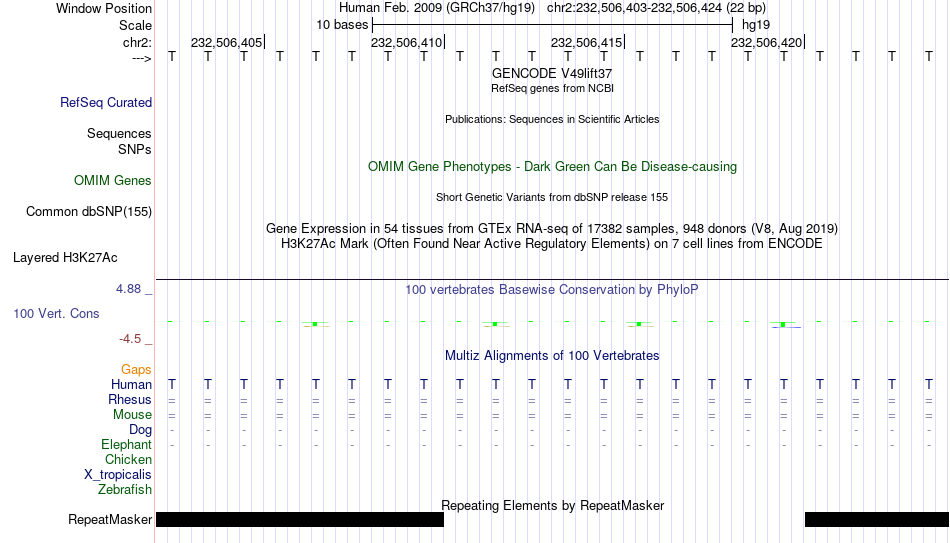The height and width of the screenshot is (543, 950).
Task: Click the Common dbSNP(155) track label
Action: pos(89,212)
